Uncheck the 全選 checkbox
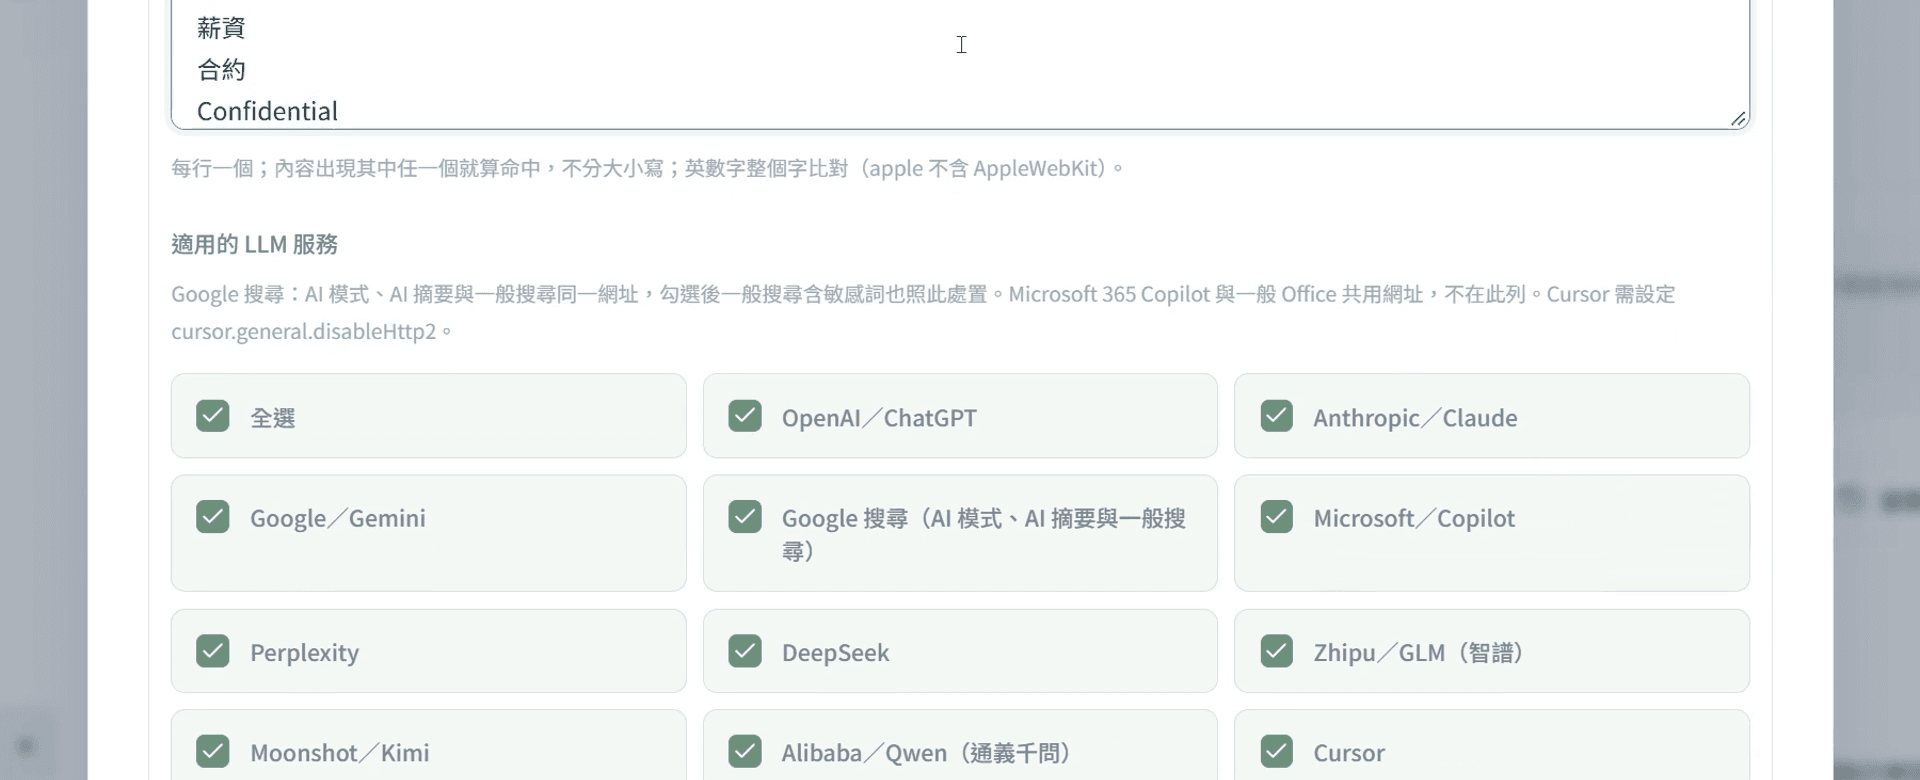 tap(213, 416)
